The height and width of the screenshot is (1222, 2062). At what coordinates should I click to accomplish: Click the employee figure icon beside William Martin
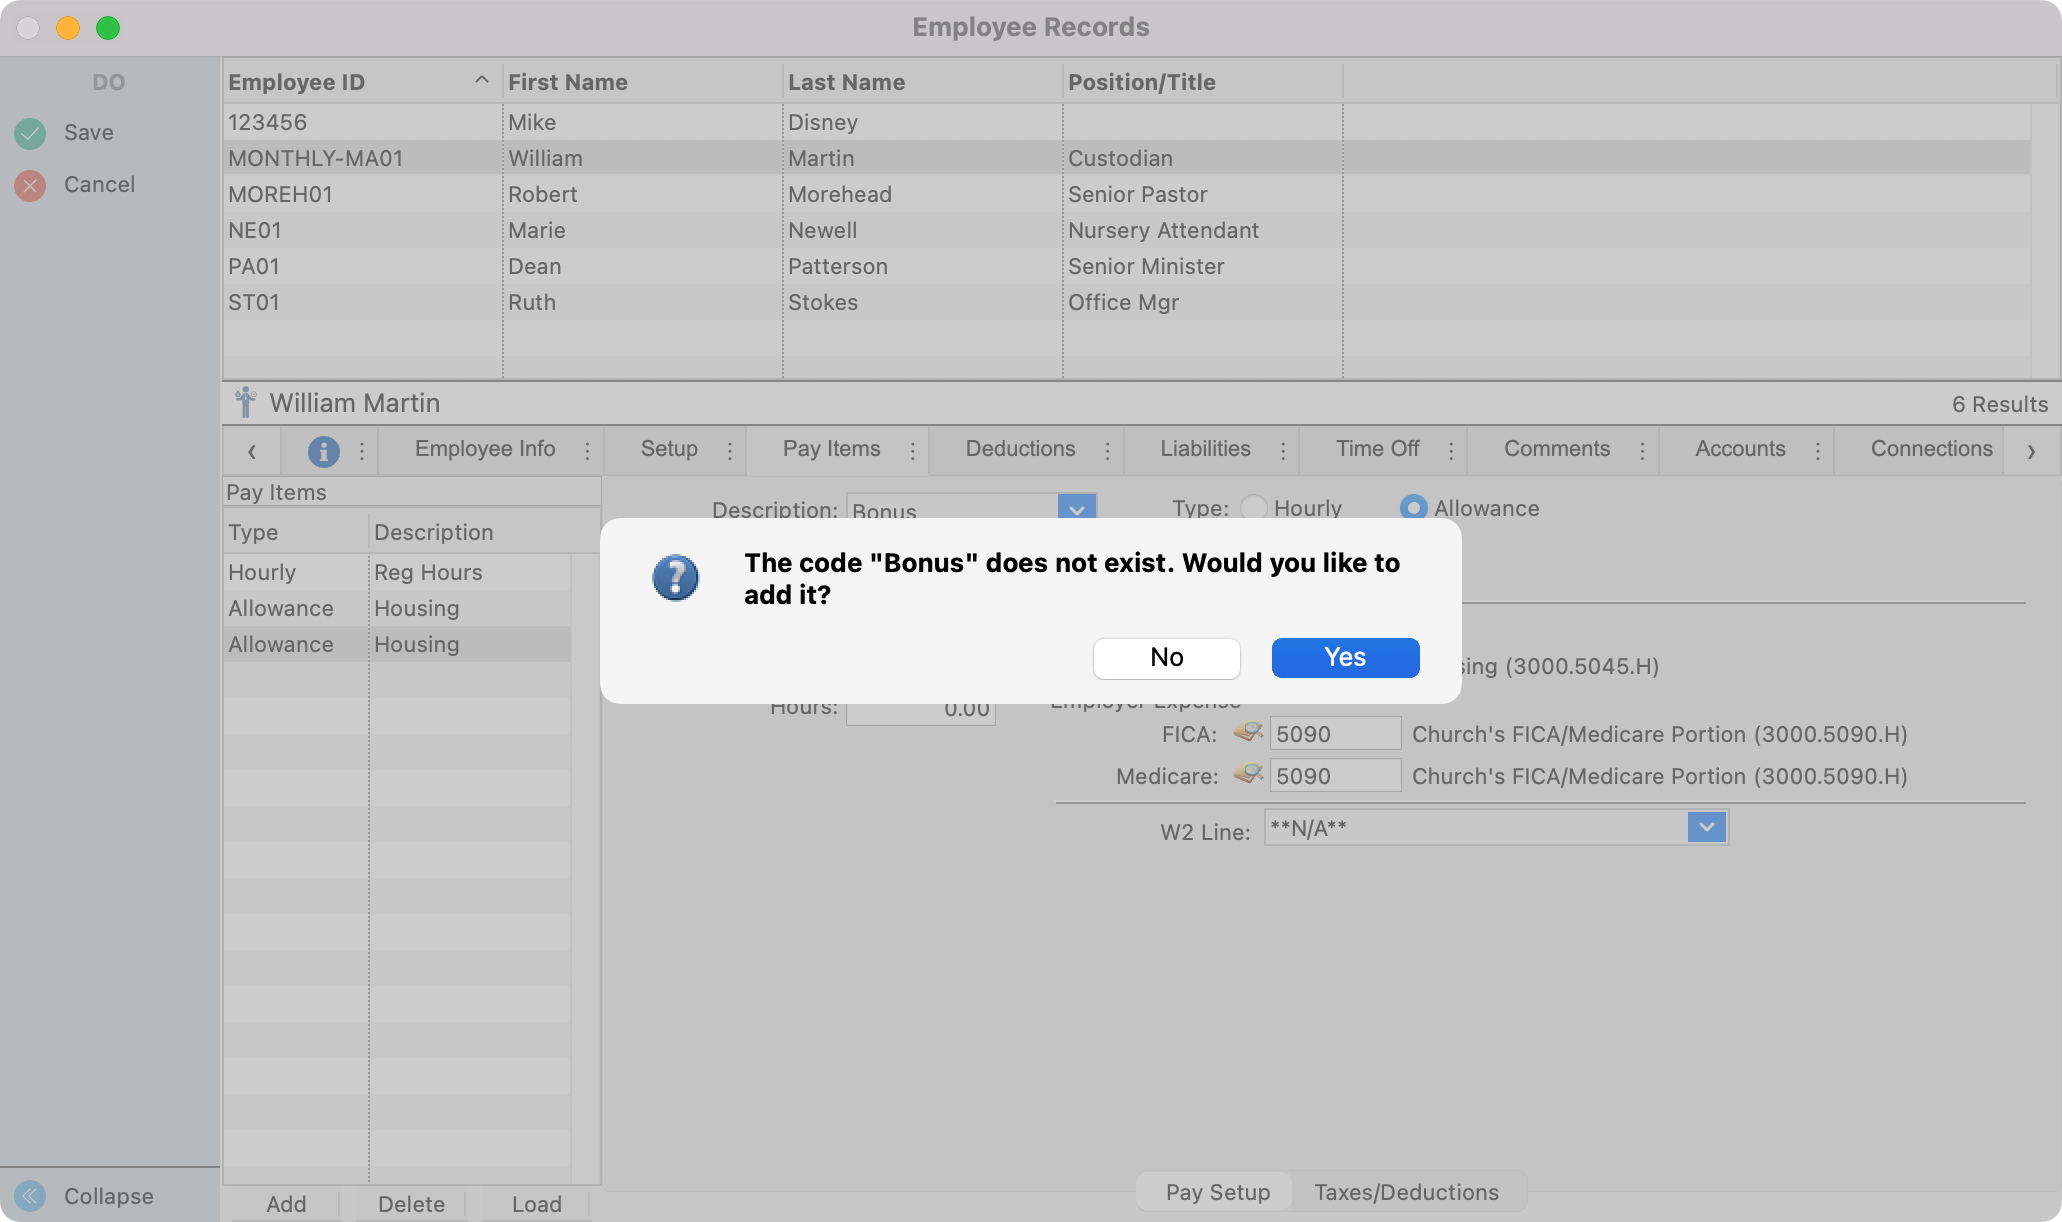tap(245, 403)
